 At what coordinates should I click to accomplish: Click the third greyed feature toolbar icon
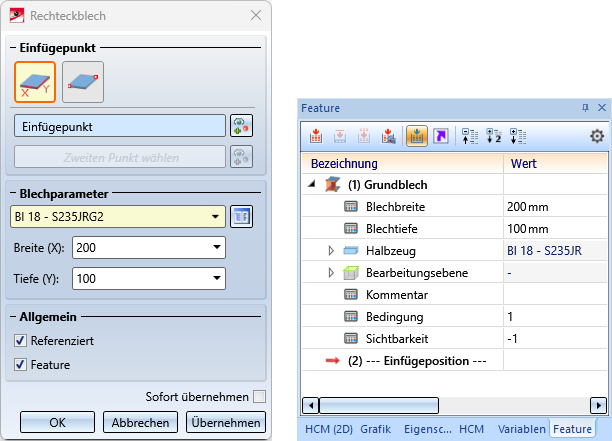point(364,136)
